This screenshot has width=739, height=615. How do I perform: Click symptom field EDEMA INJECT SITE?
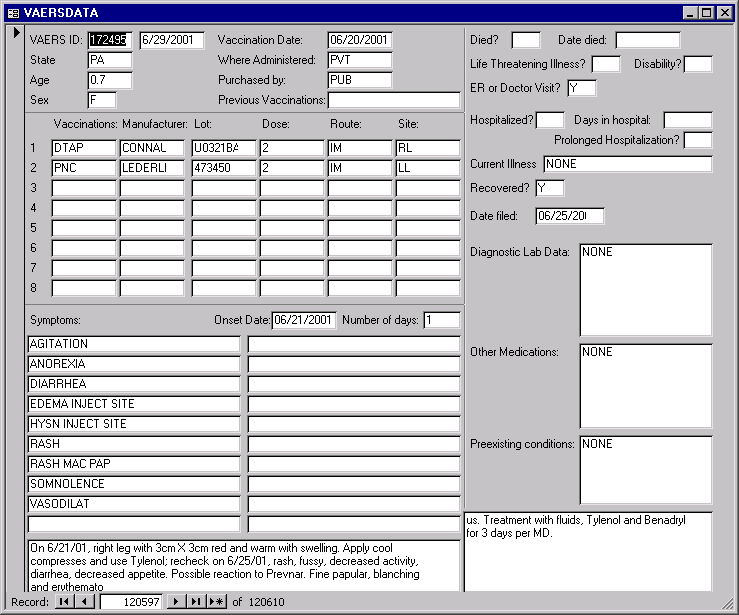click(134, 404)
